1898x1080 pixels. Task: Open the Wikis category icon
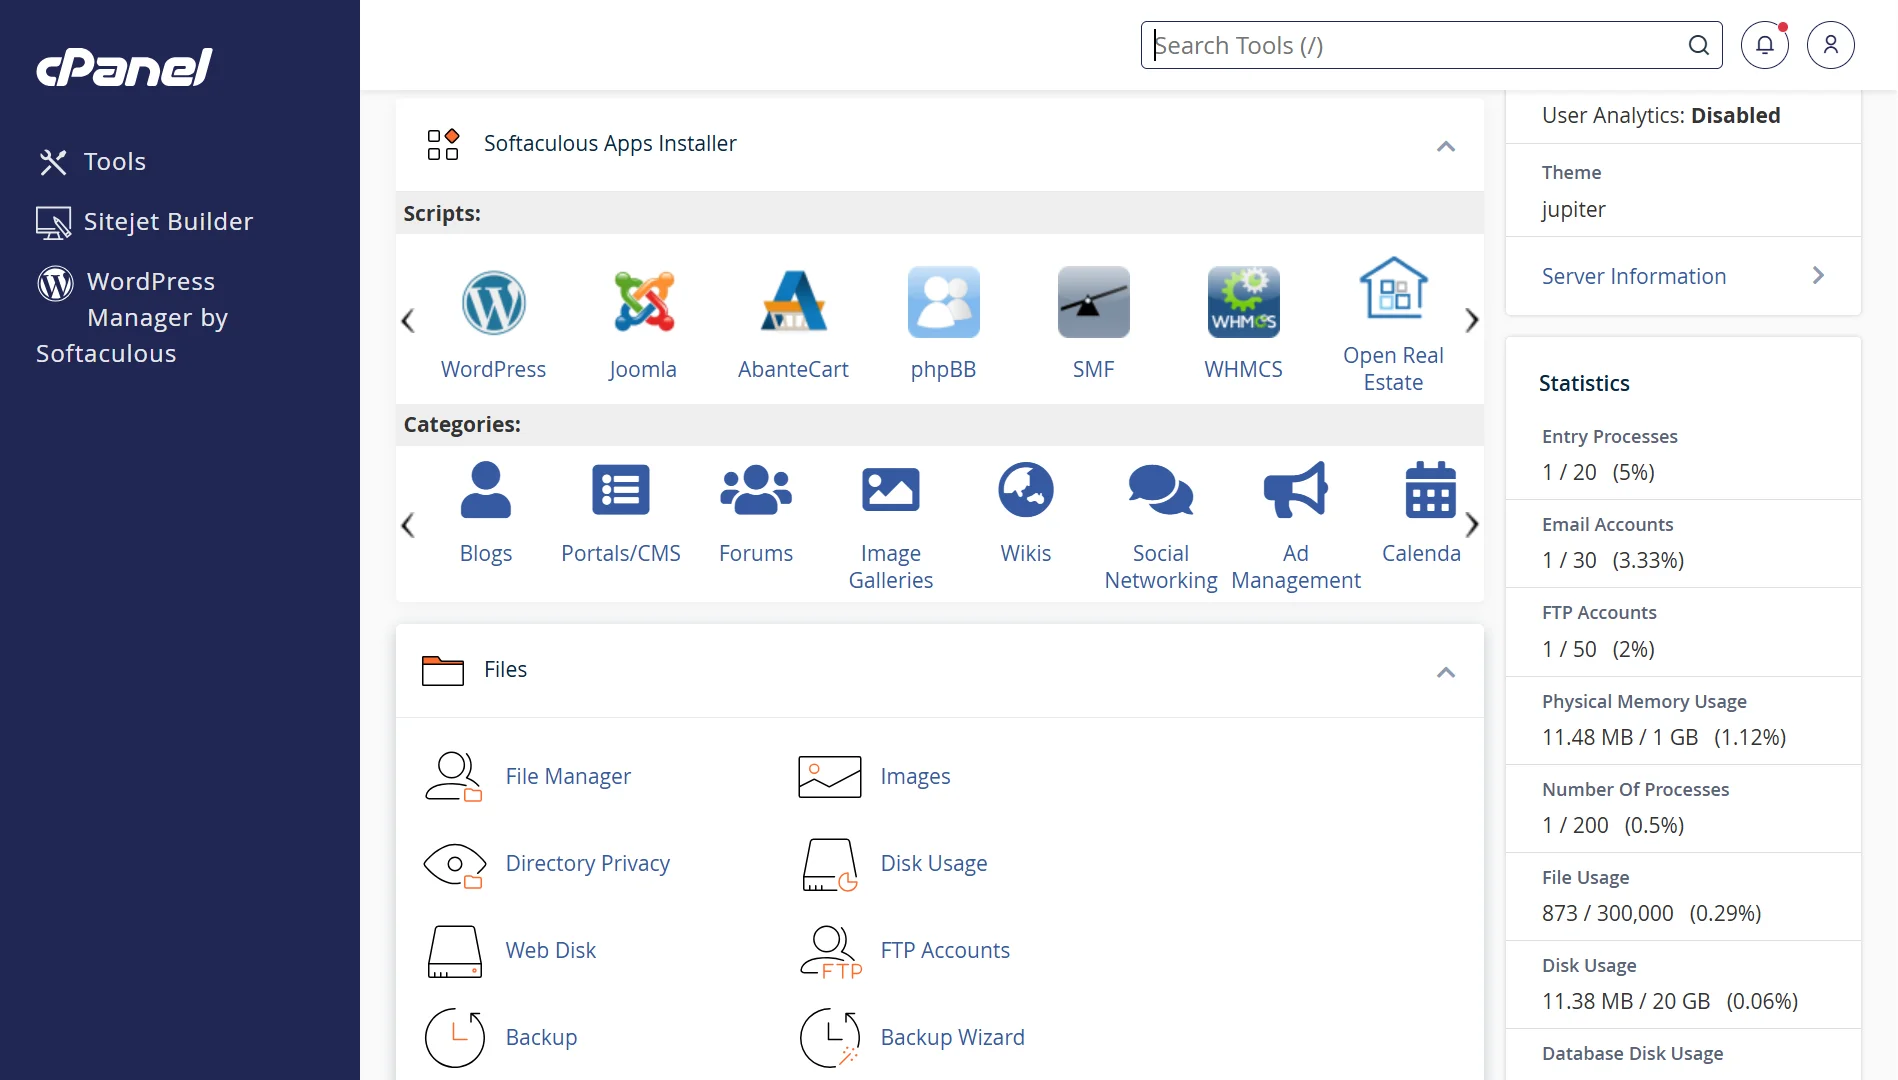[x=1026, y=490]
